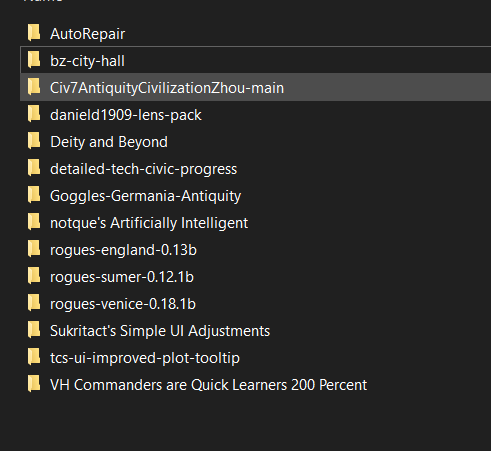Select the rogues-sumer-0.12.1b name text
491x451 pixels.
coord(122,277)
